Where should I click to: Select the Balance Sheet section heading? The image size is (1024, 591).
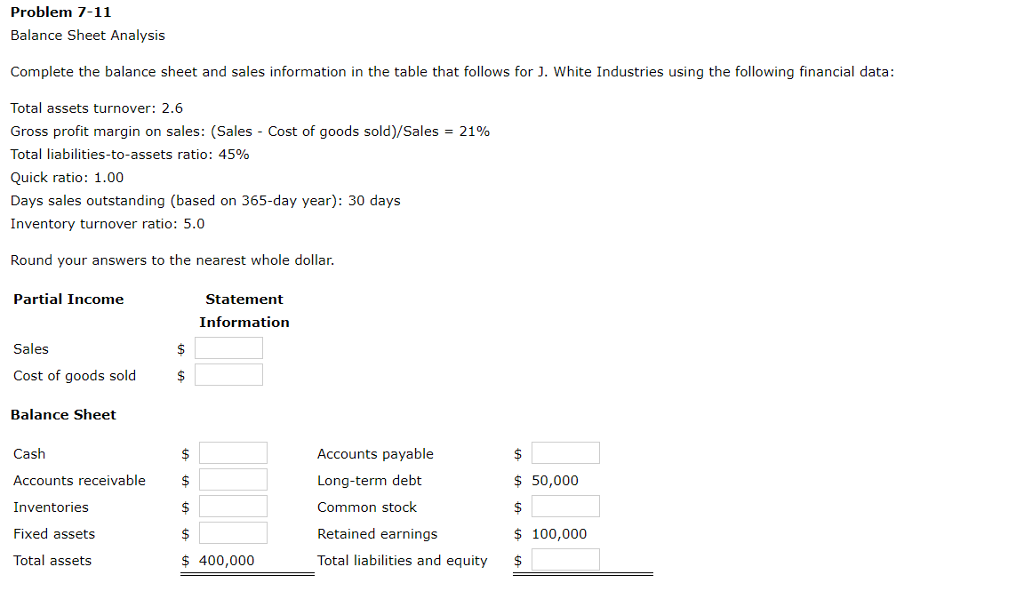tap(63, 414)
